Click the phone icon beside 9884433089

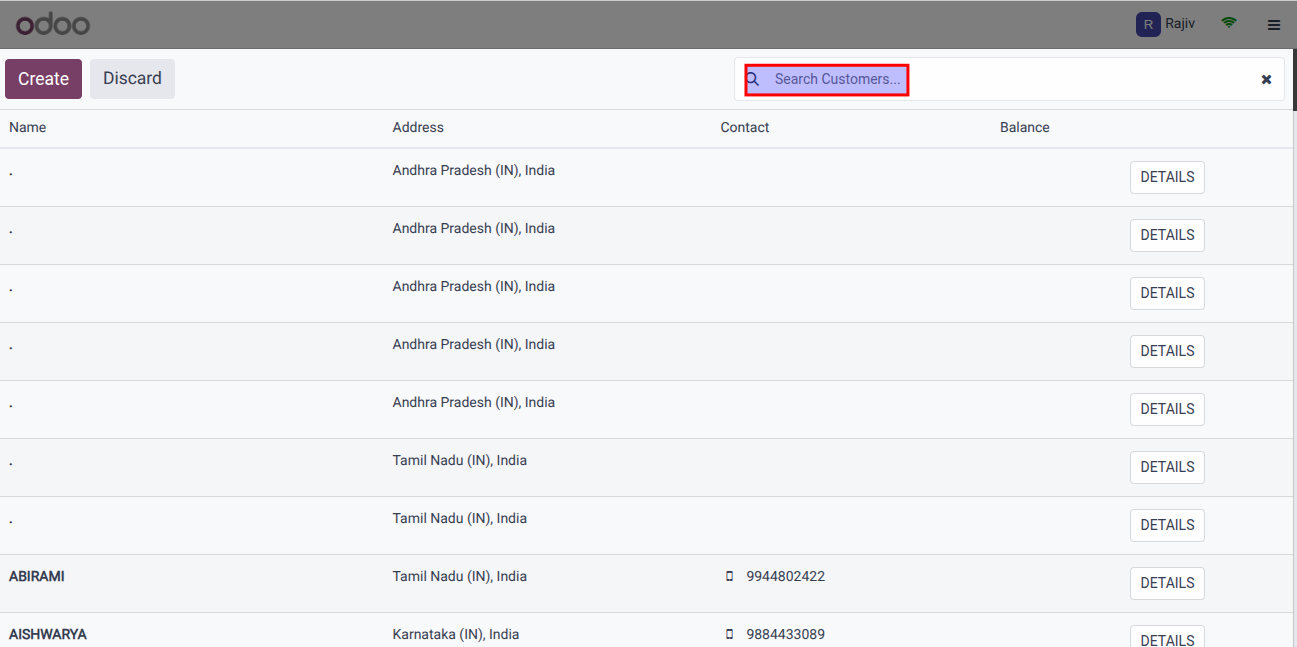[x=729, y=635]
